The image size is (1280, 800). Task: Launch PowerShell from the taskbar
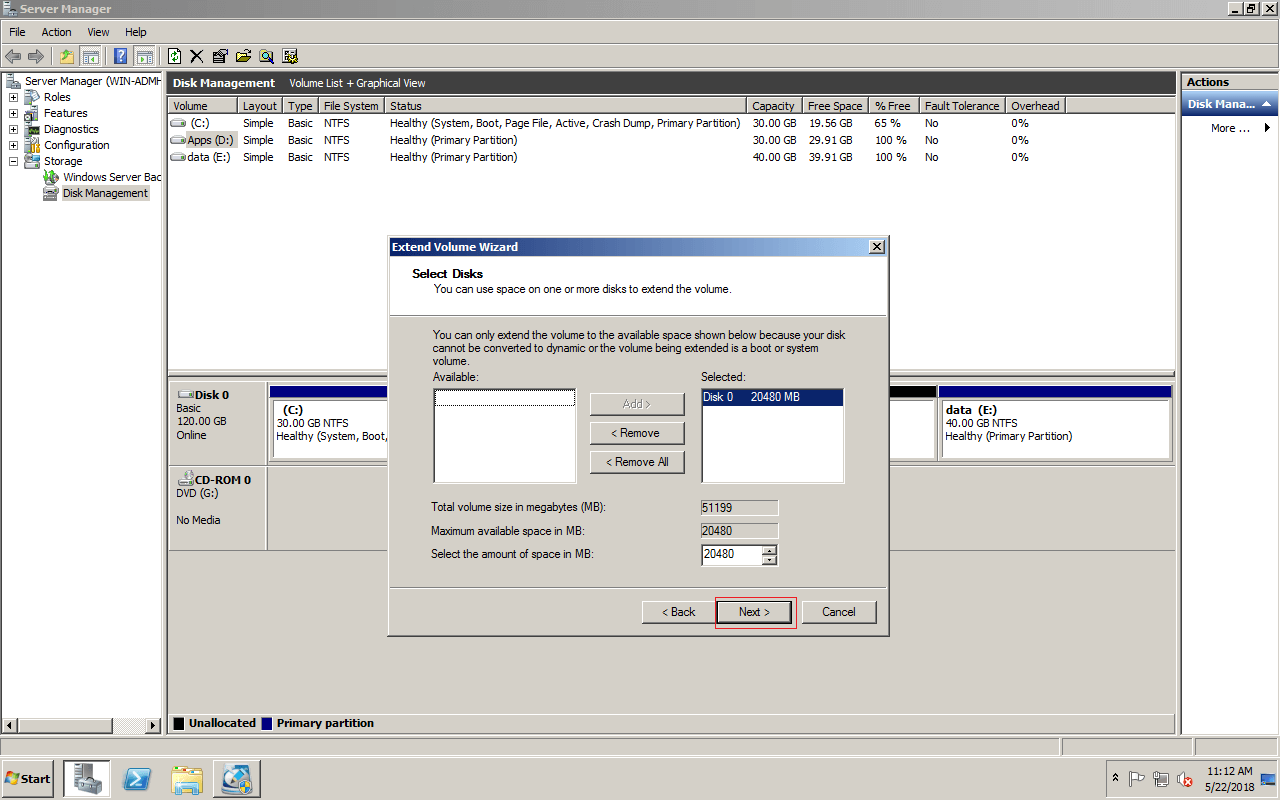pyautogui.click(x=137, y=779)
